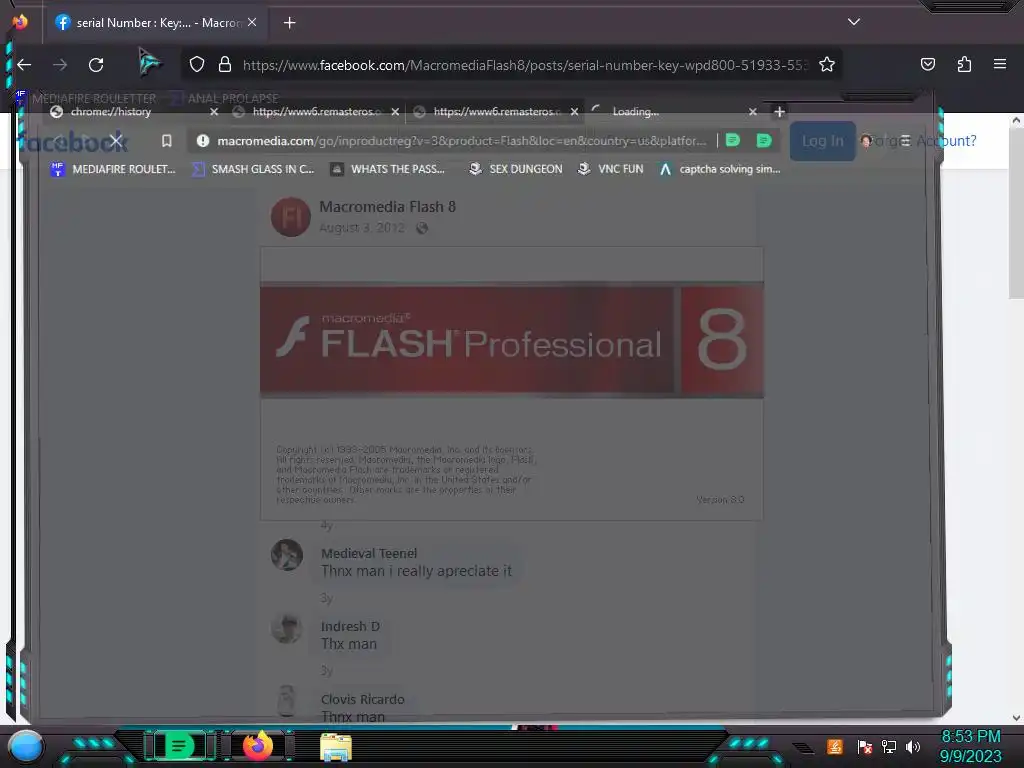Bookmark this page with the star
Screen dimensions: 1024x768
coord(827,65)
